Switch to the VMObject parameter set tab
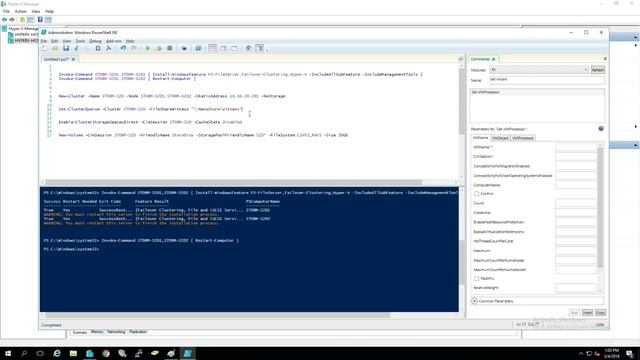 [500, 138]
